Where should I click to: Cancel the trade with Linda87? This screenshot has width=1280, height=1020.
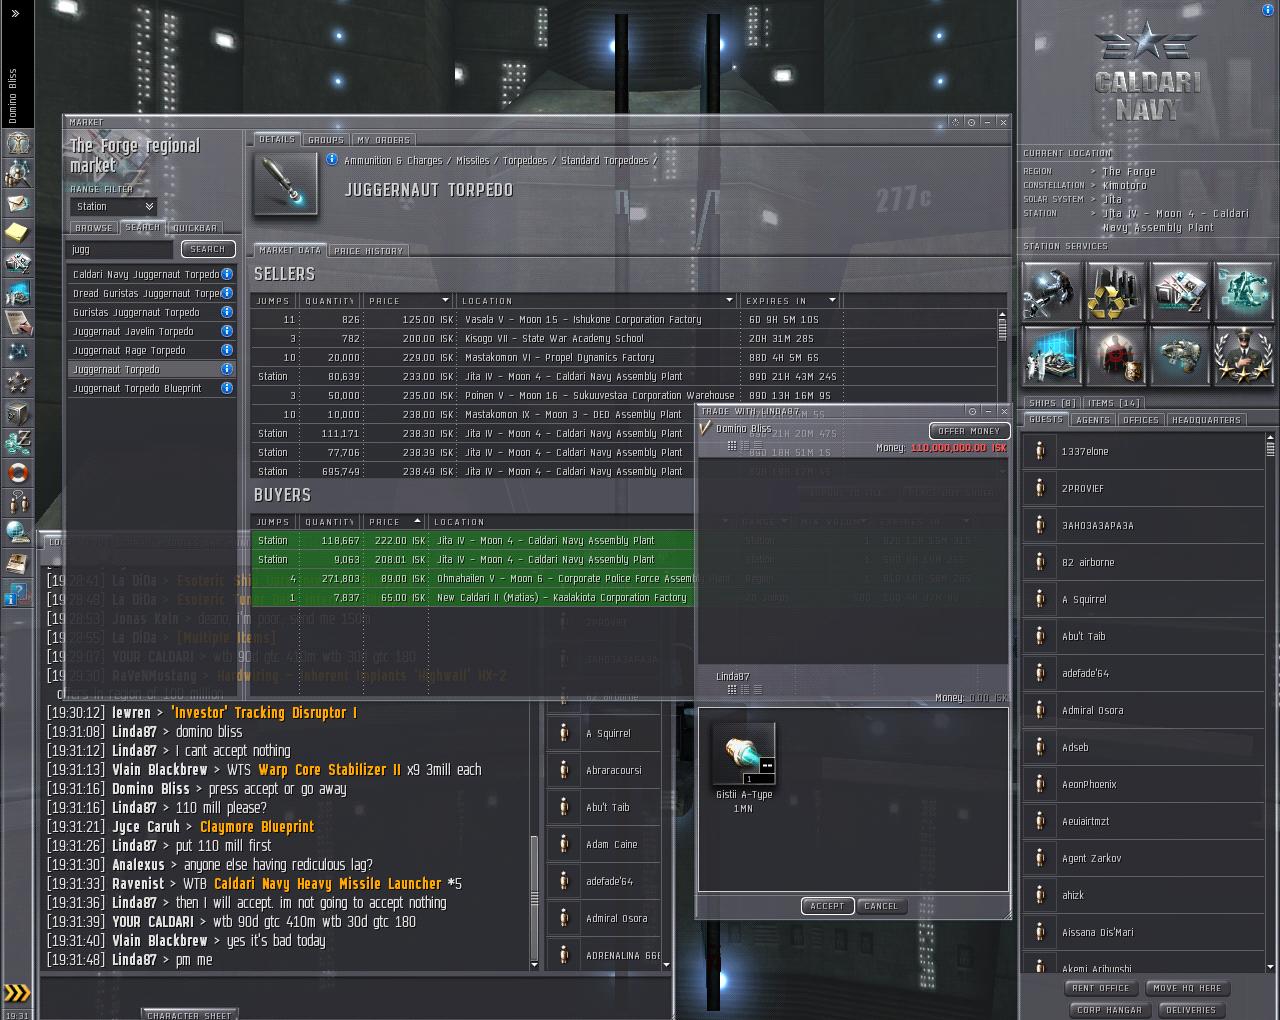881,906
